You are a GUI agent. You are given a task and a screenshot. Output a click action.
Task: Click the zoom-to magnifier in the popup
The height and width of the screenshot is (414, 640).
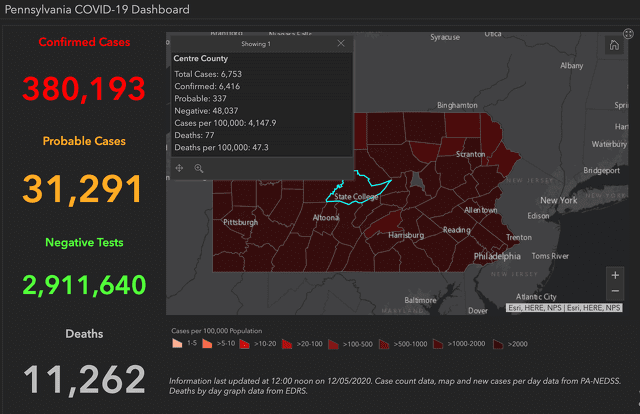199,168
